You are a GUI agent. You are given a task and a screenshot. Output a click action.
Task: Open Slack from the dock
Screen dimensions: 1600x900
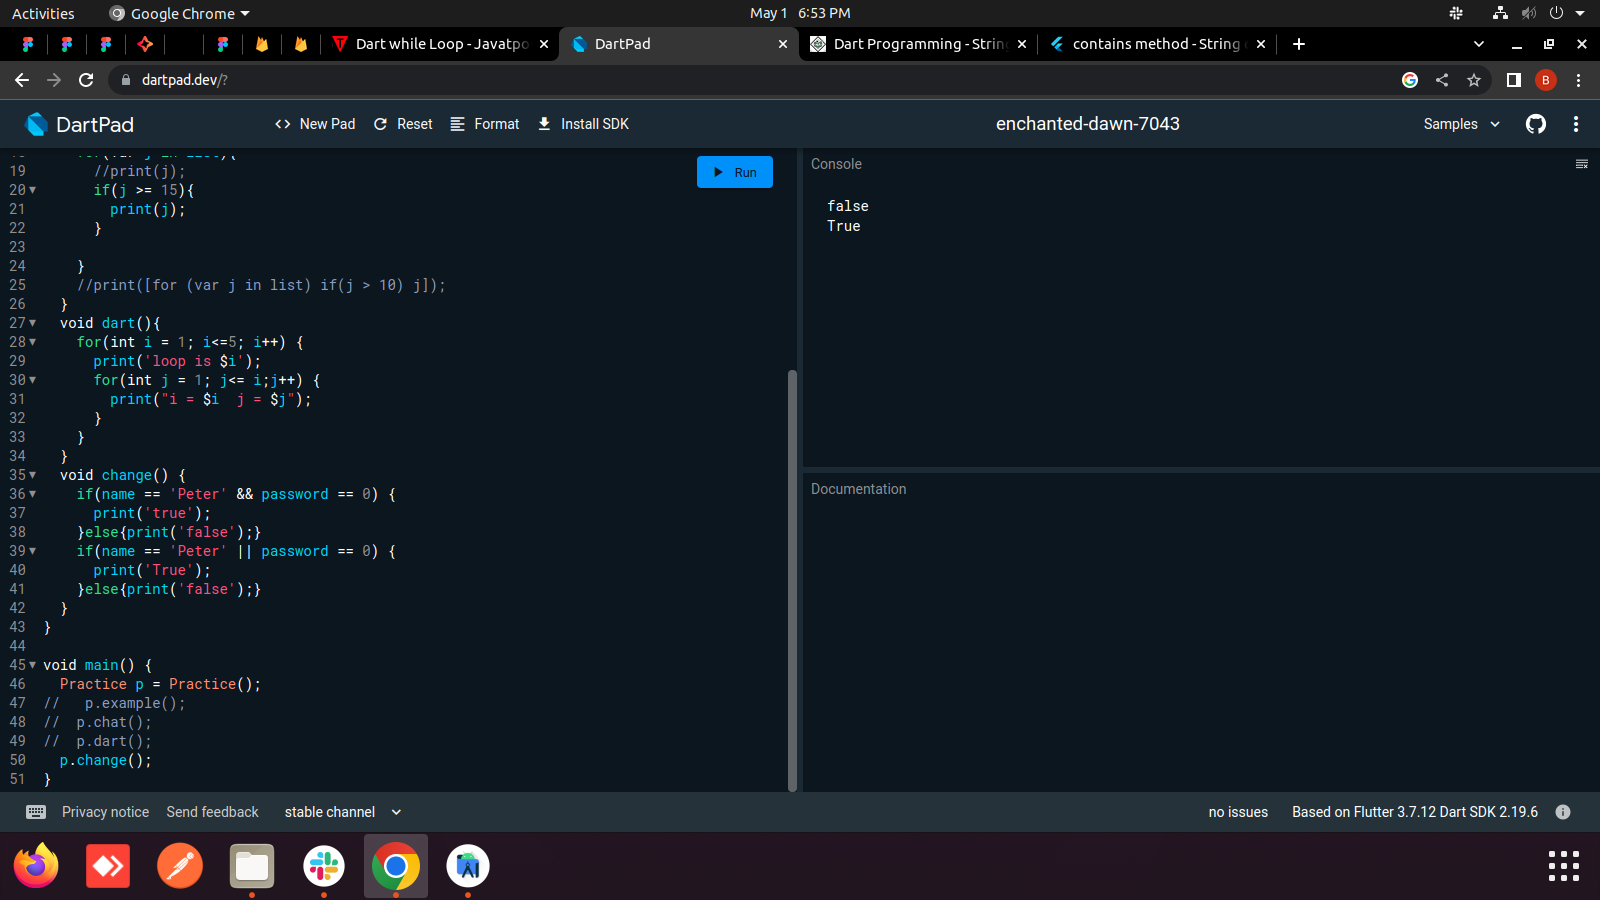tap(324, 866)
